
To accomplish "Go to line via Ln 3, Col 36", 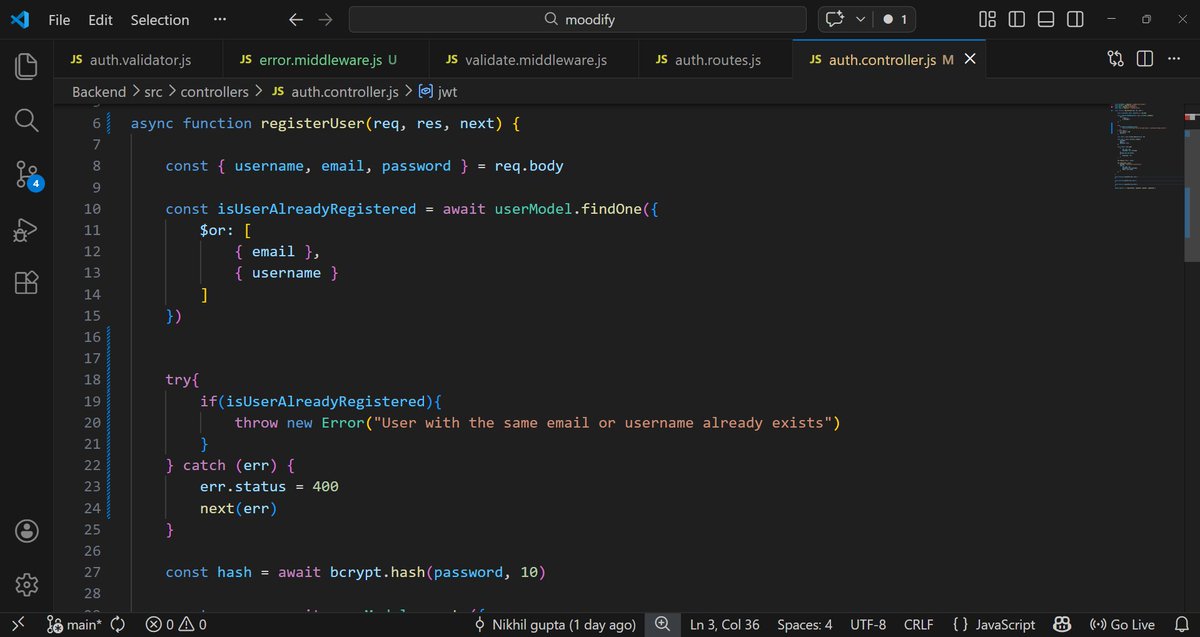I will 725,625.
